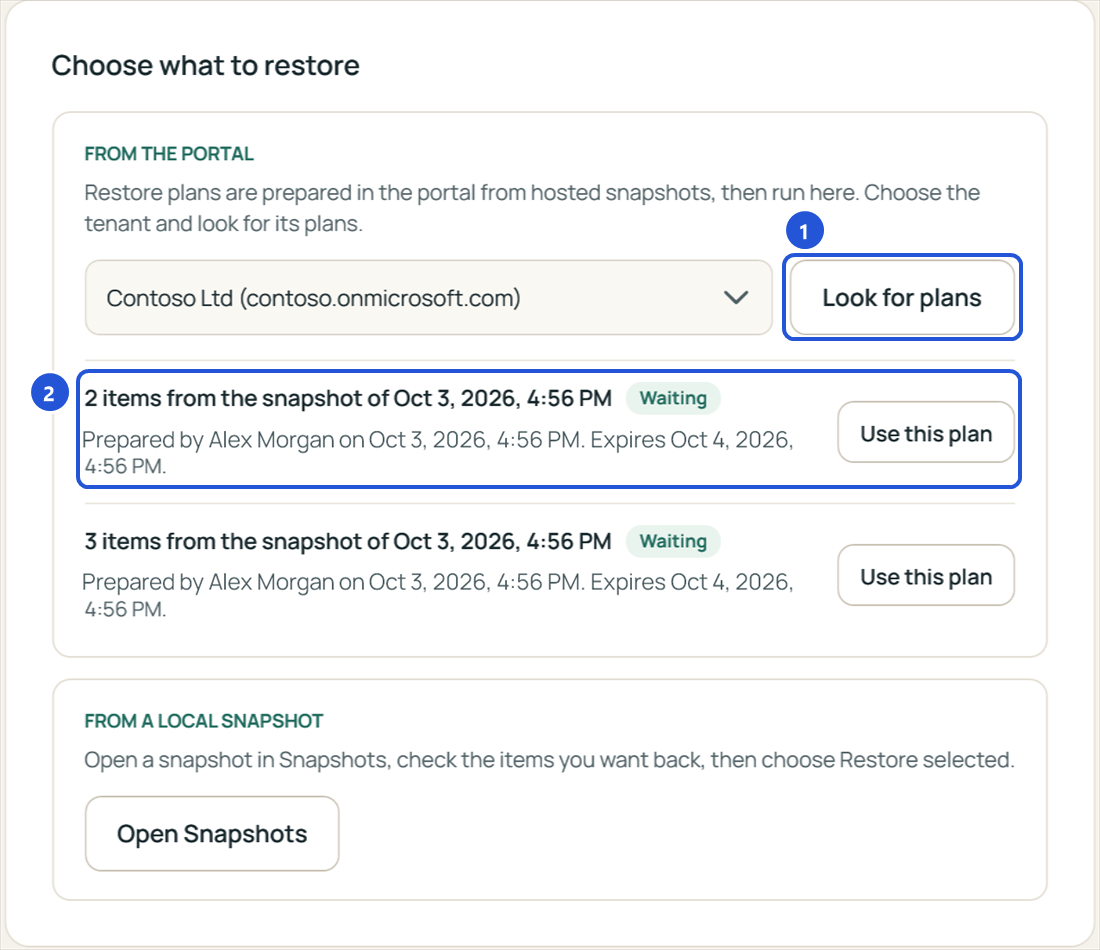Click the Waiting badge on the 3 items plan

coord(673,542)
